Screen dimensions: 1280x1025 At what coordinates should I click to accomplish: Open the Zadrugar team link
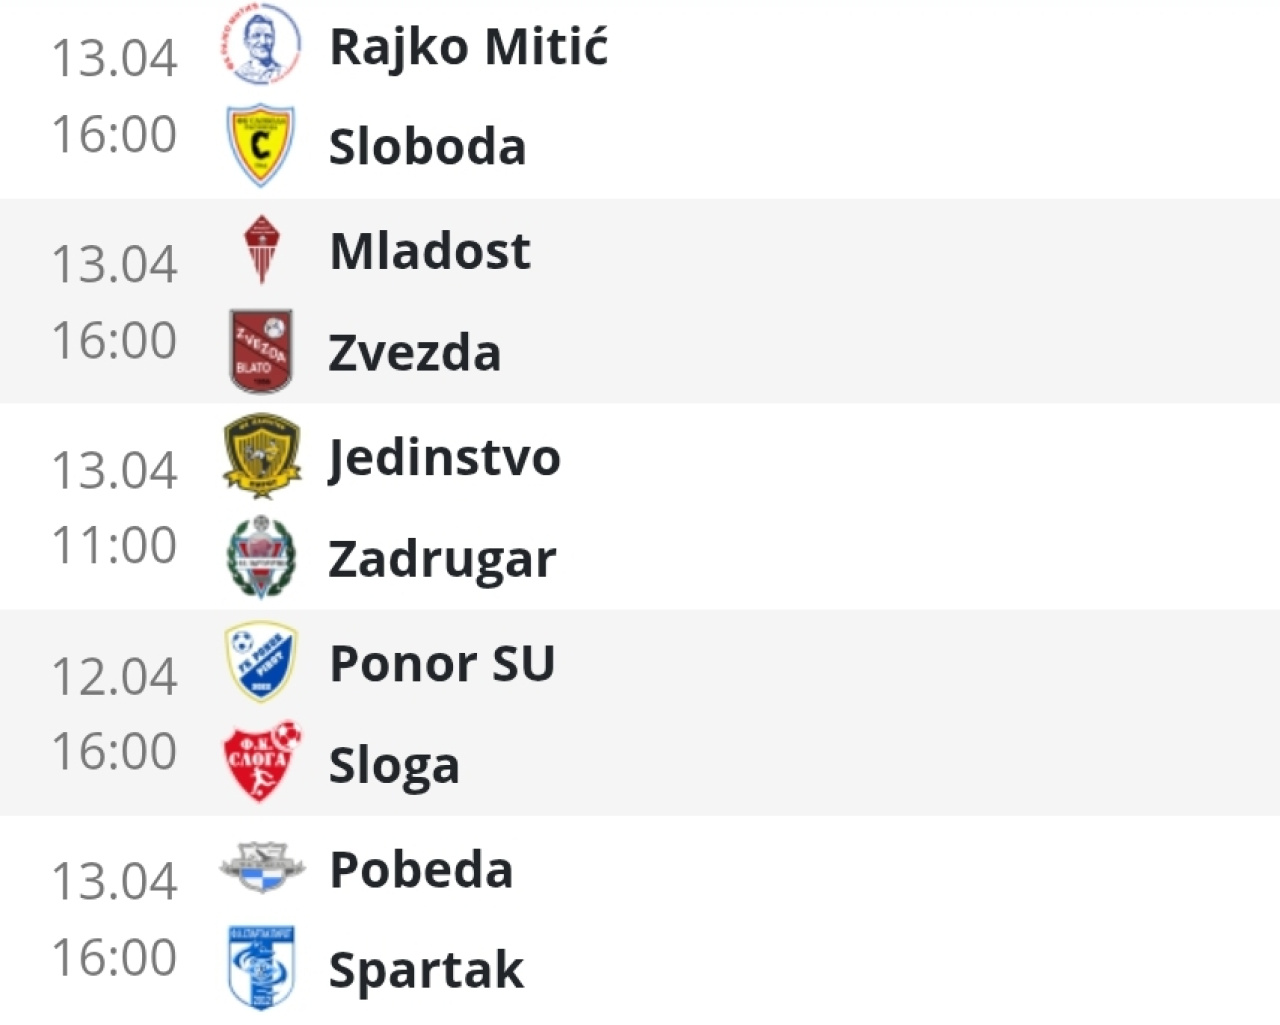coord(441,559)
